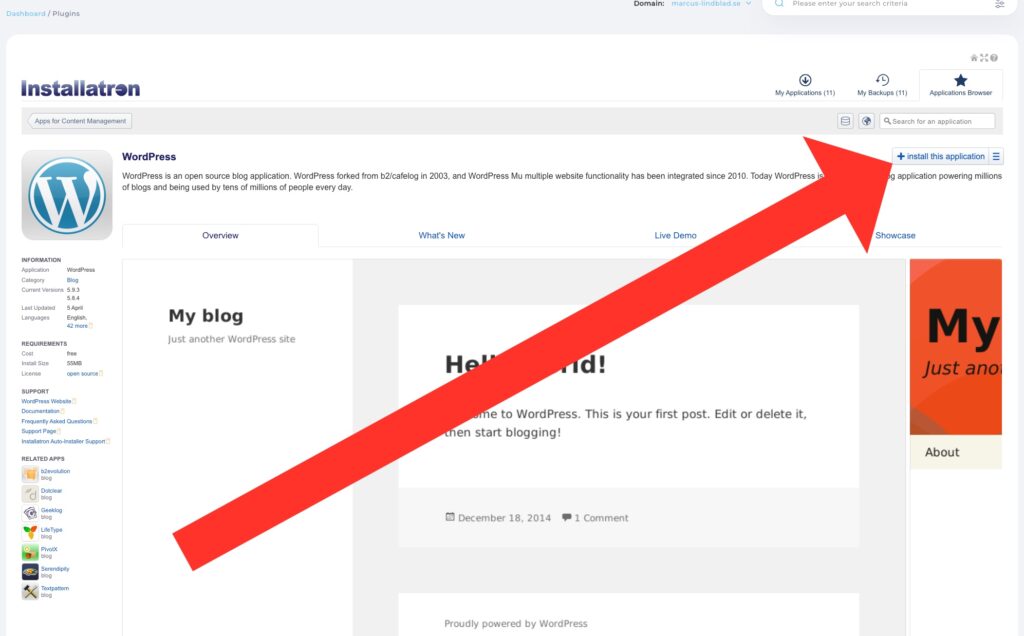Open the Support Page link
Screen dimensions: 1024x636
[x=39, y=431]
